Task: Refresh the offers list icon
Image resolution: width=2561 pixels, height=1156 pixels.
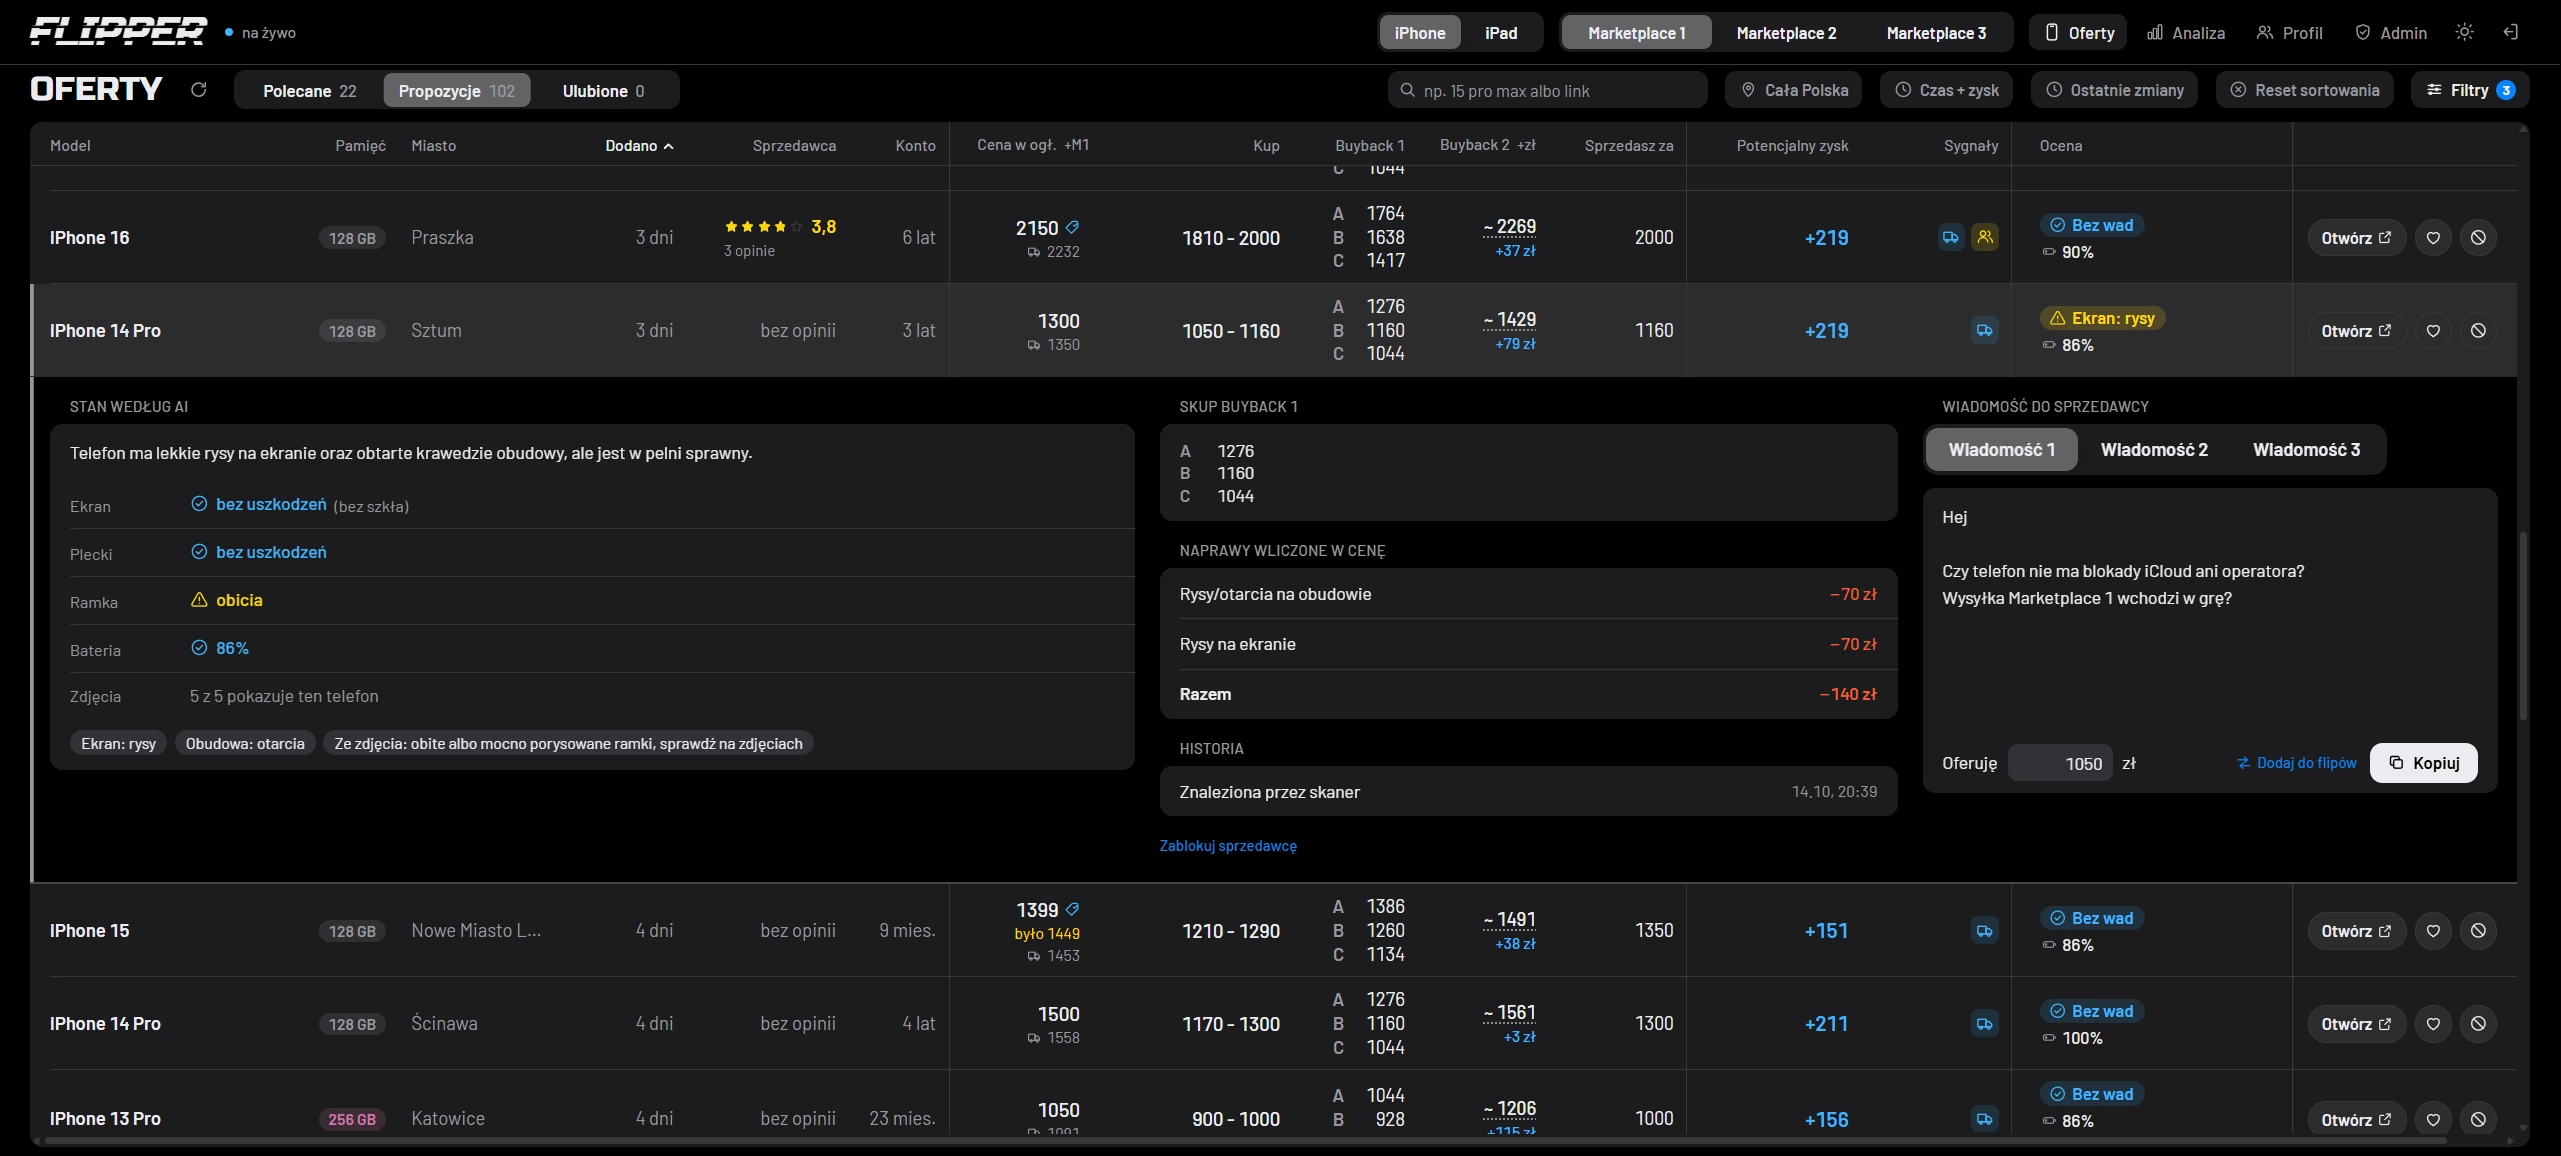Action: point(198,90)
